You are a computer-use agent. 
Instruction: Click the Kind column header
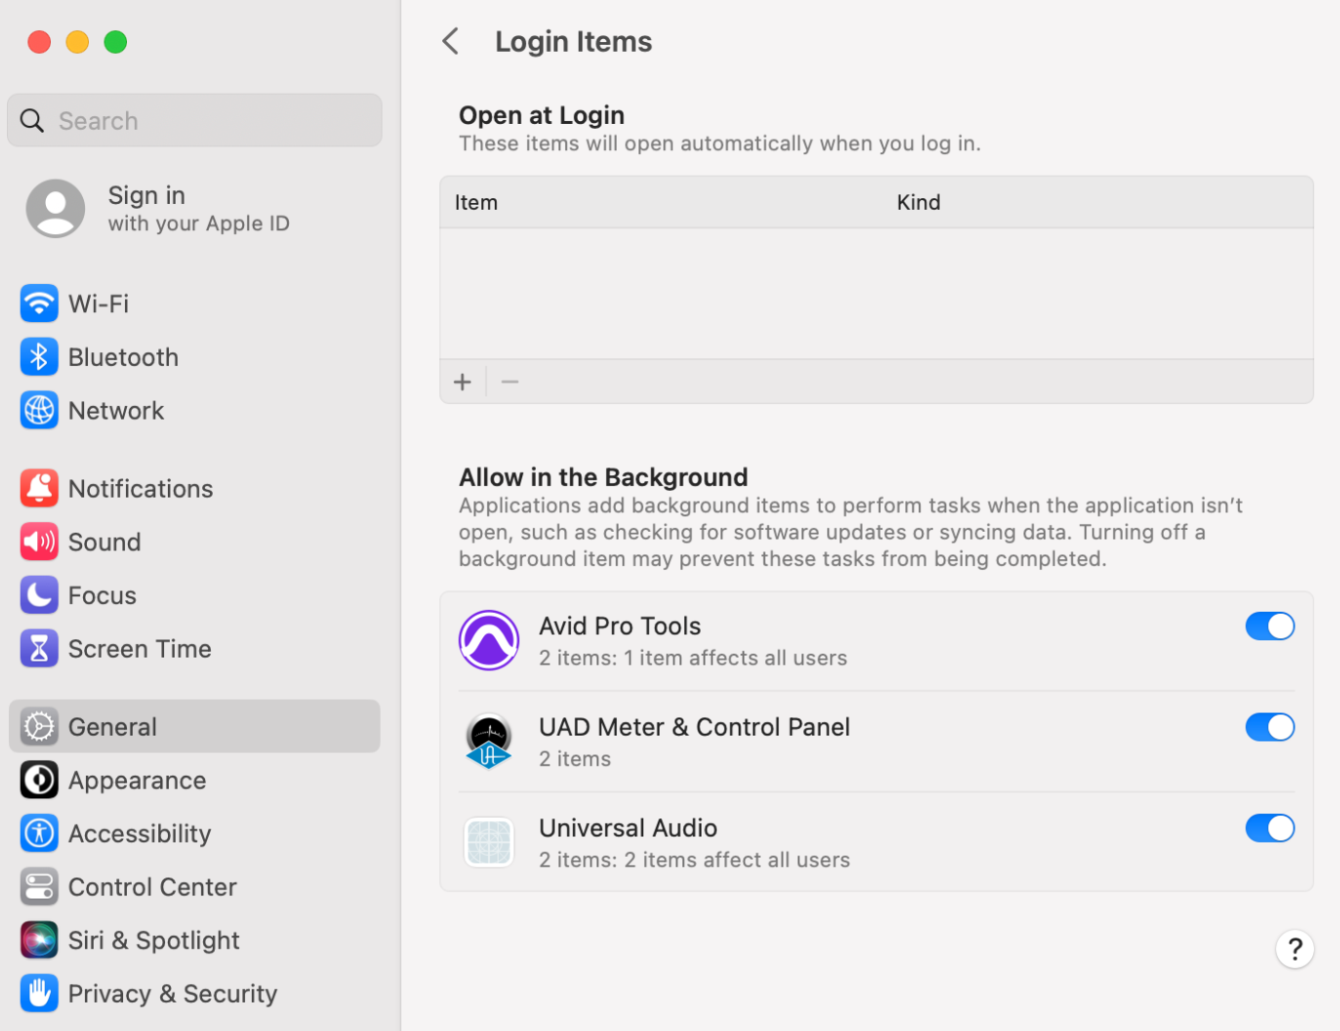[x=918, y=202]
